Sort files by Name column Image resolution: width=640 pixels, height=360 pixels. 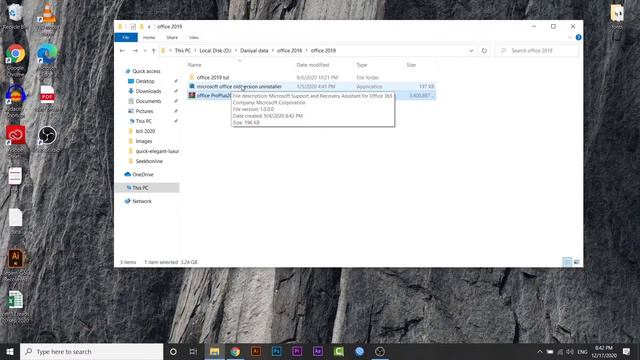pyautogui.click(x=195, y=65)
